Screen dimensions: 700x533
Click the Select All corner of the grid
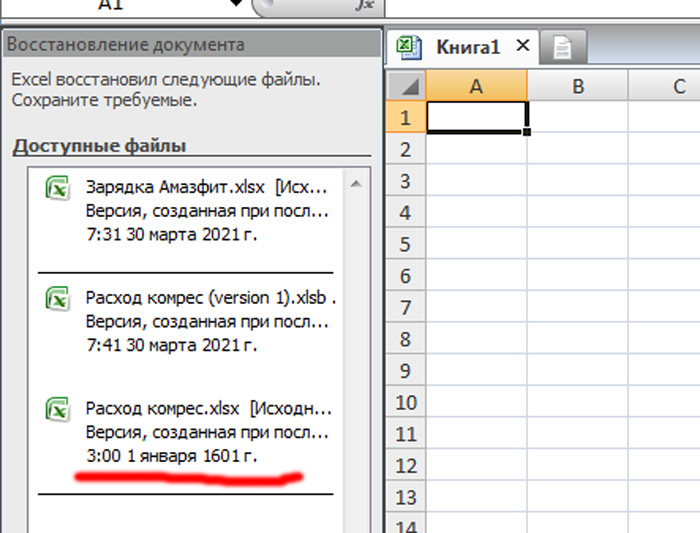point(405,86)
